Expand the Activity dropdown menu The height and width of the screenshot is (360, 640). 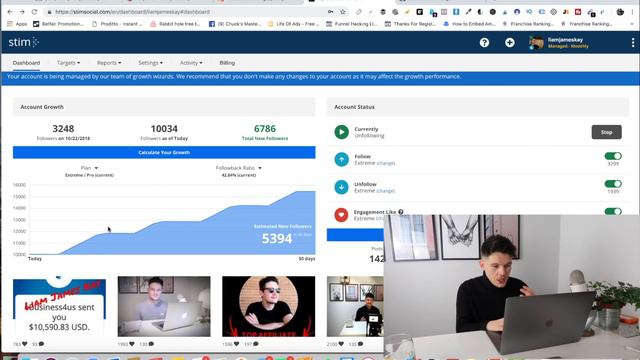click(x=191, y=63)
